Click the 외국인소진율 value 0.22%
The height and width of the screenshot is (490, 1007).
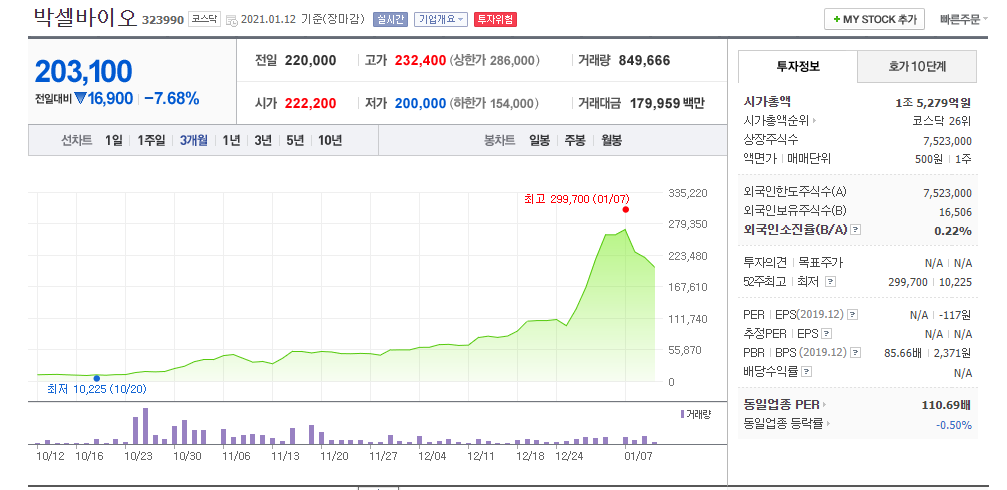coord(954,231)
